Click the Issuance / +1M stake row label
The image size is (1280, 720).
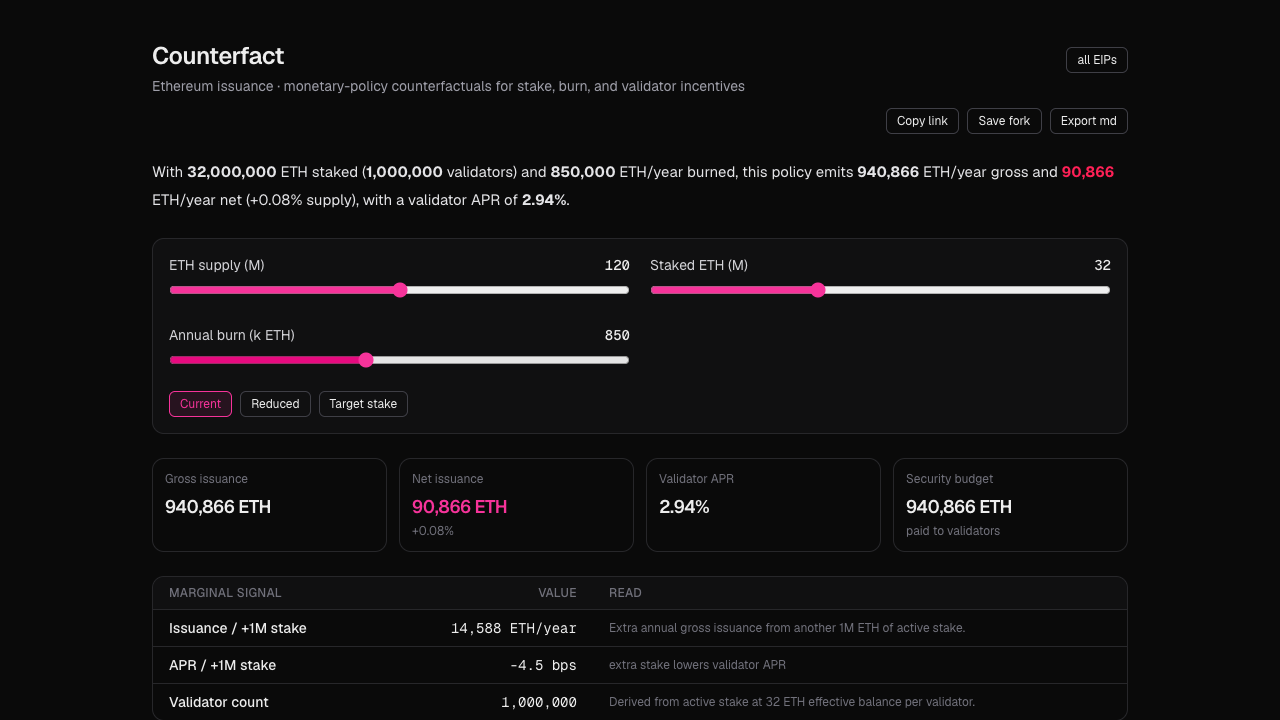(x=238, y=628)
